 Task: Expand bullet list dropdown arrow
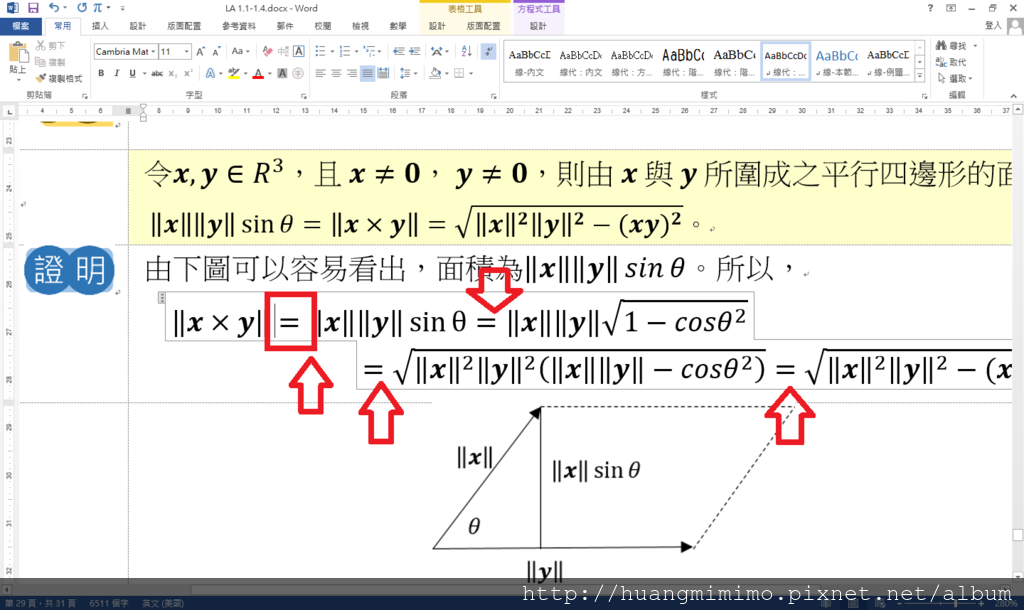(332, 52)
